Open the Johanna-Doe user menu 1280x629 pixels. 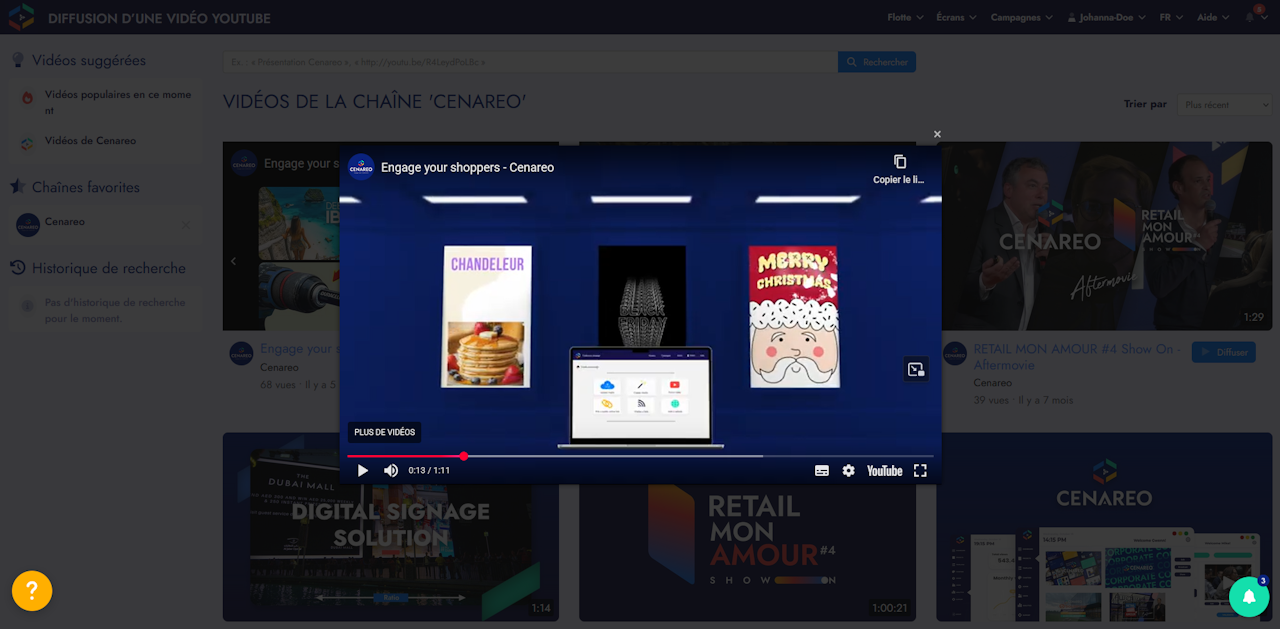tap(1107, 17)
